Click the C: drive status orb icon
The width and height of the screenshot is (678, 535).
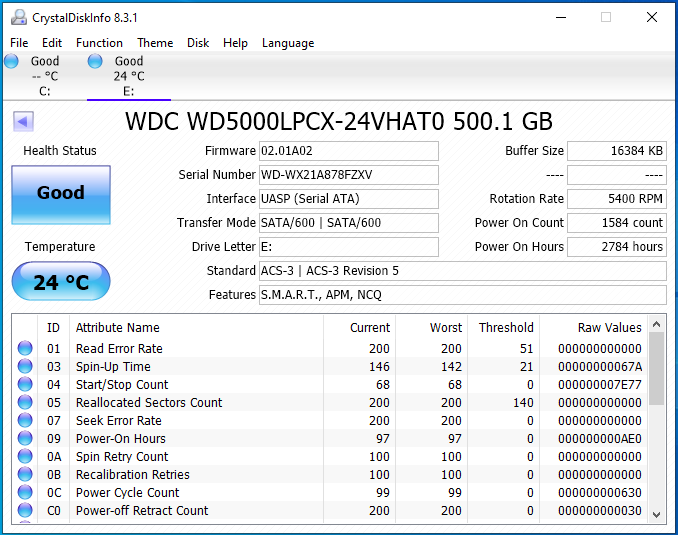(12, 61)
